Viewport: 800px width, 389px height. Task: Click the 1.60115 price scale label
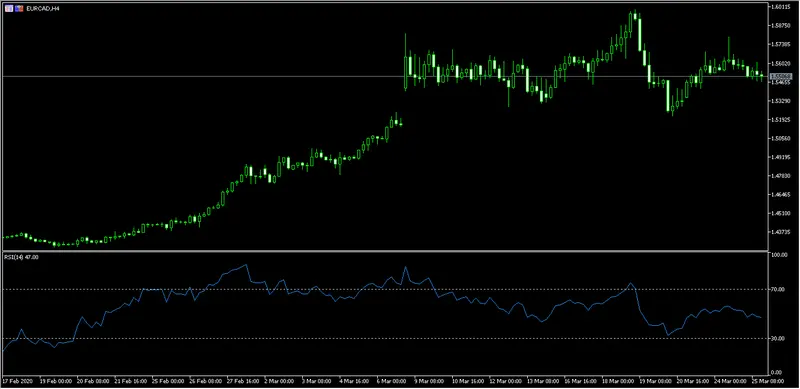[782, 7]
